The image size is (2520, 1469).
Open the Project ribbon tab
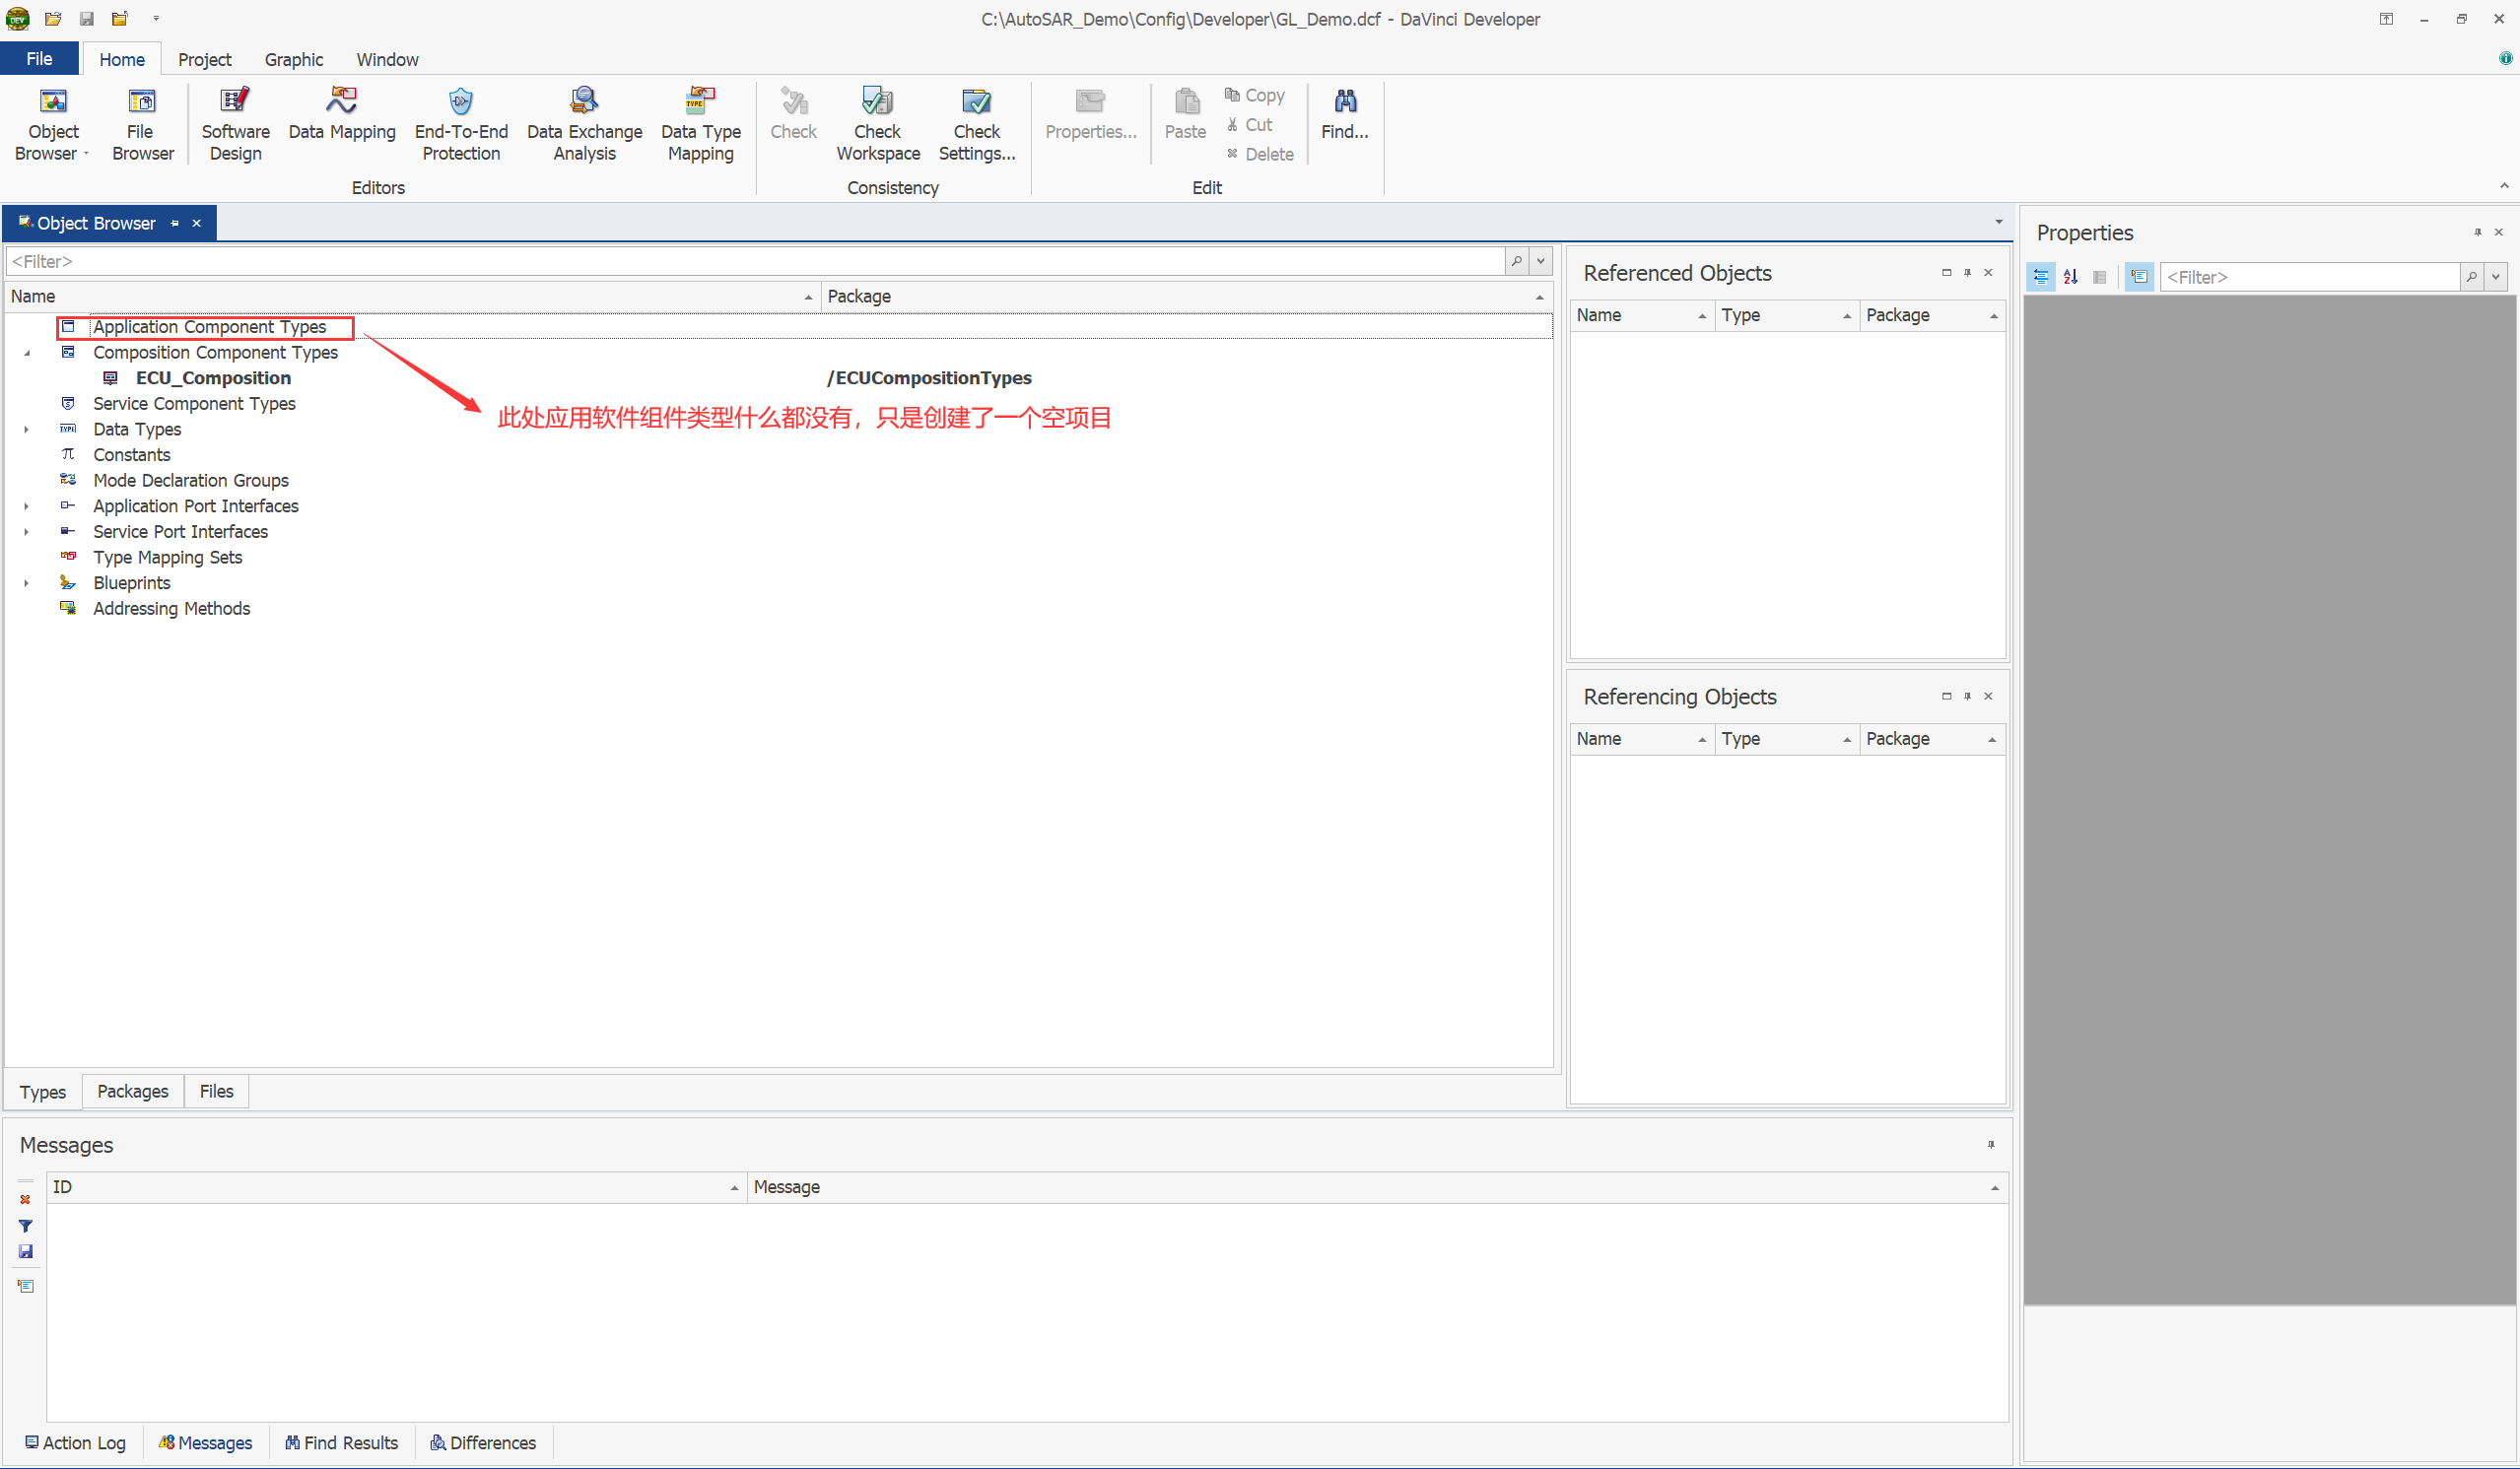[204, 59]
